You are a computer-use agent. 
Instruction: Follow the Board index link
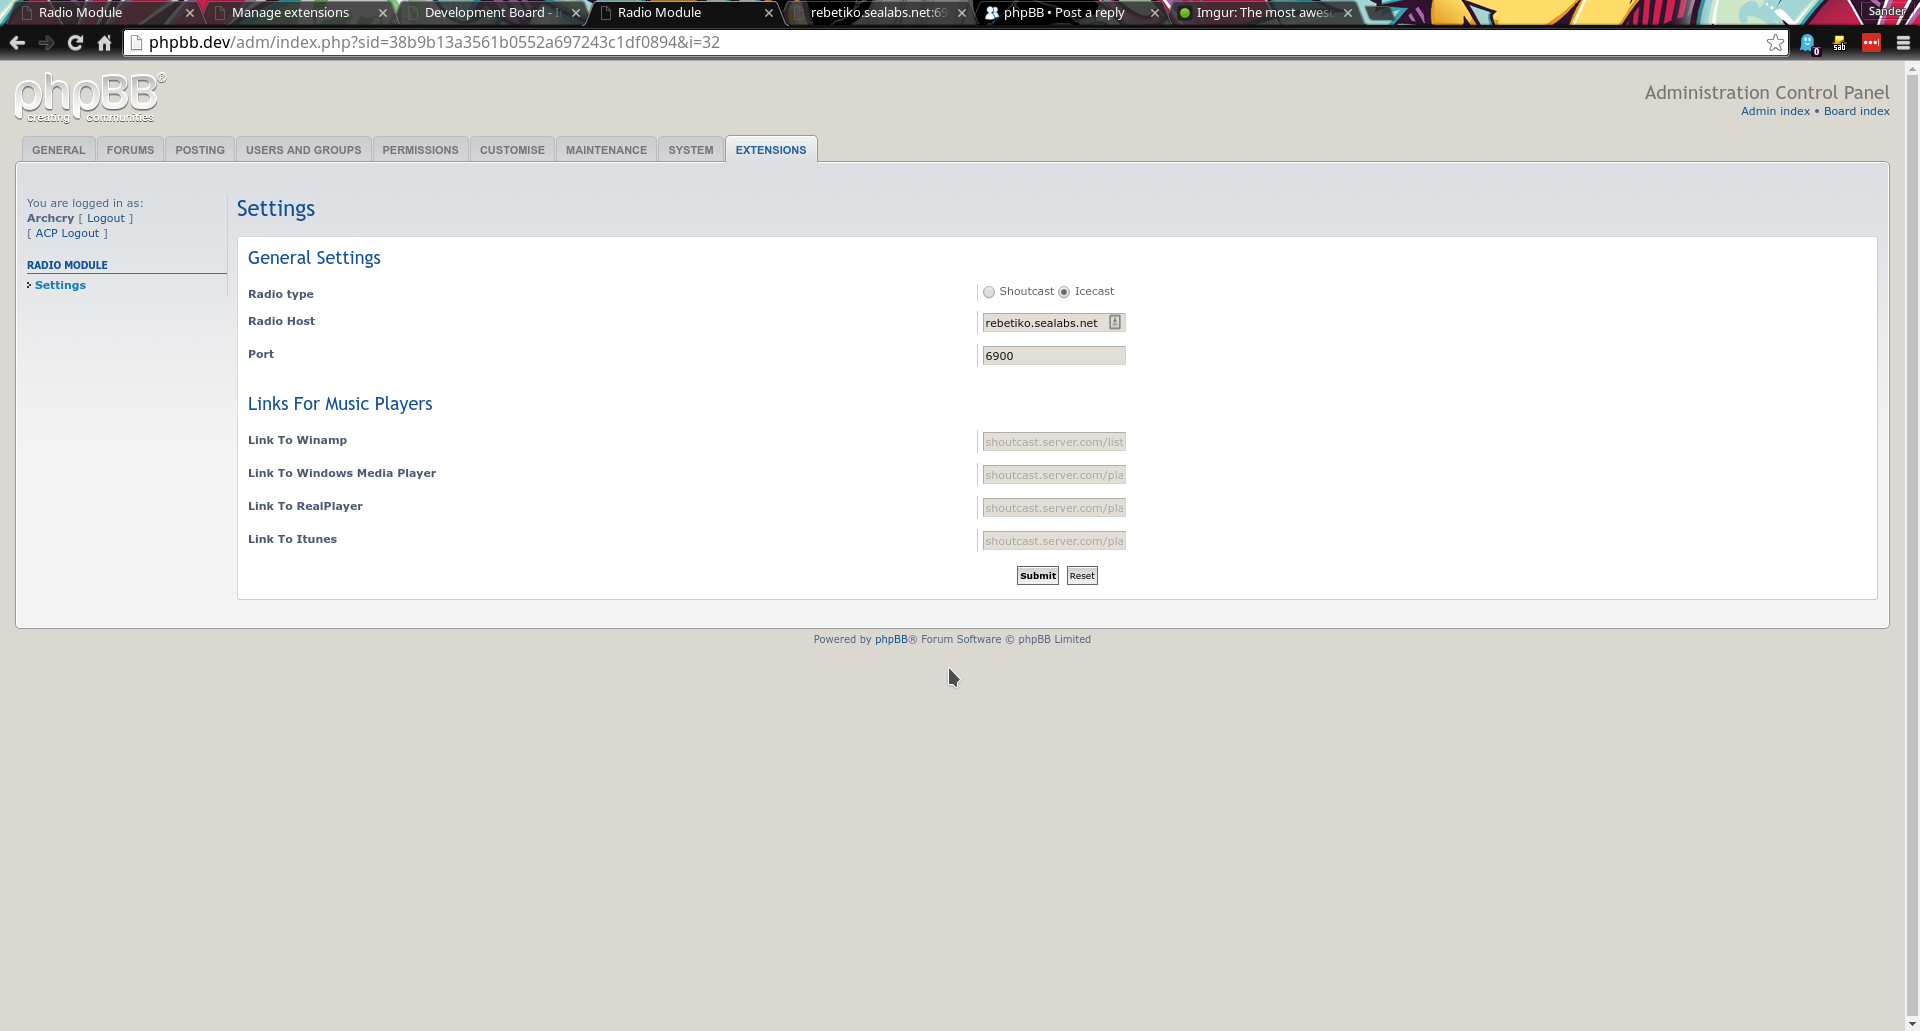(x=1856, y=111)
